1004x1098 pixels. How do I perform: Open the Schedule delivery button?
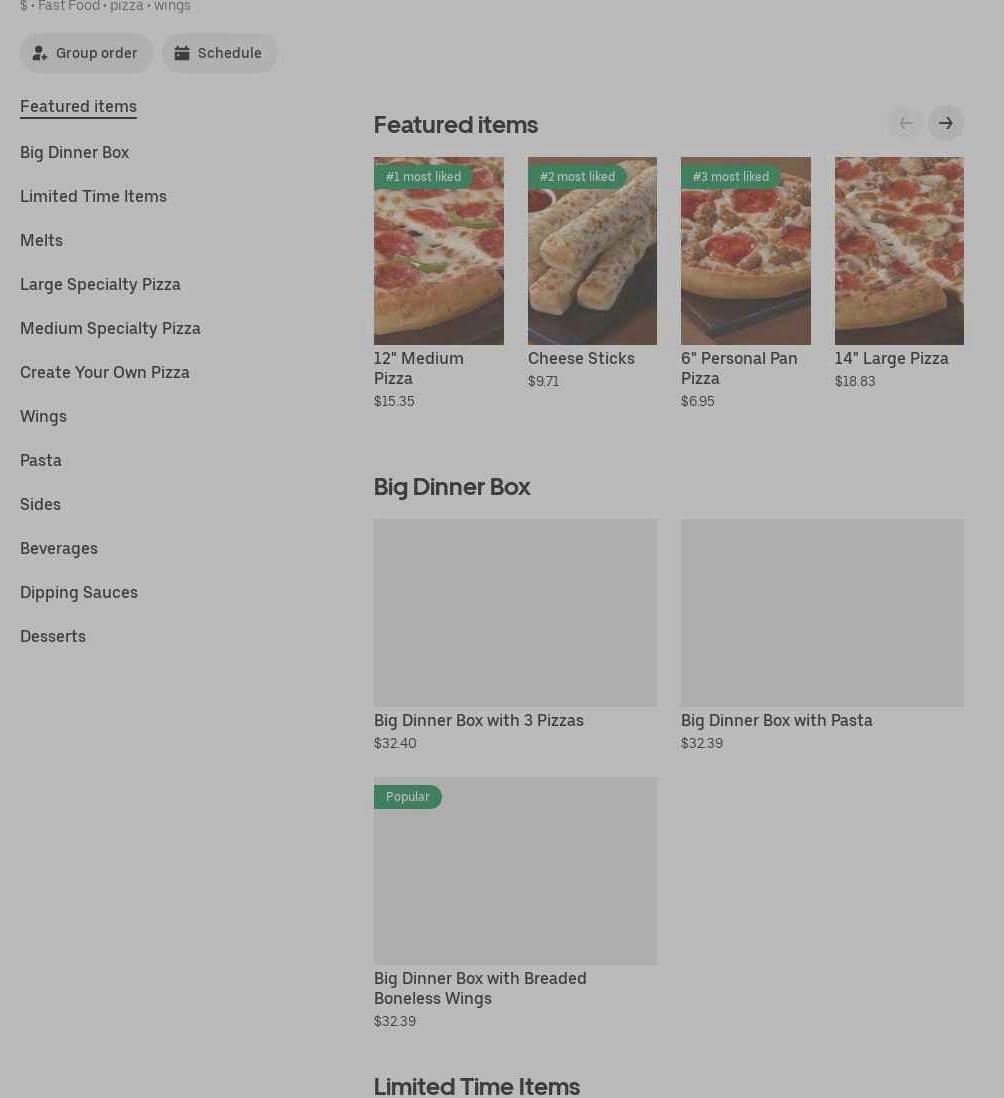click(219, 53)
